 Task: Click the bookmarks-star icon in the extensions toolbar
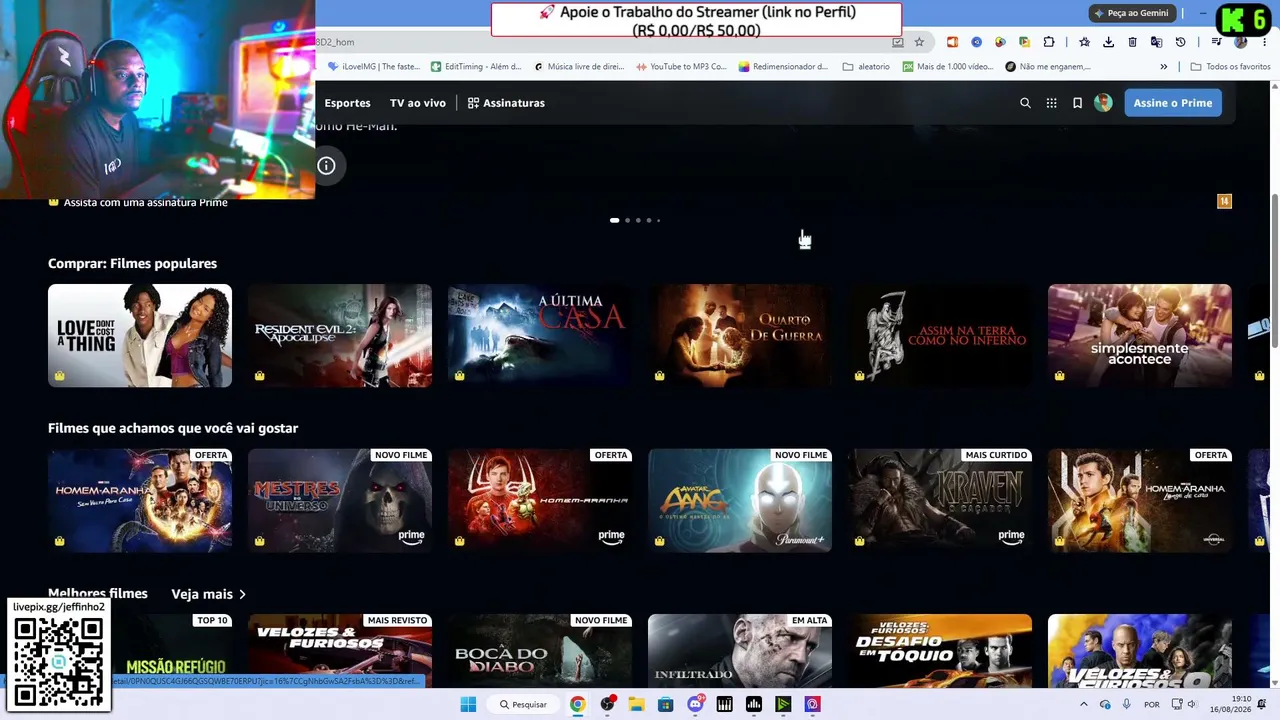click(x=1084, y=42)
